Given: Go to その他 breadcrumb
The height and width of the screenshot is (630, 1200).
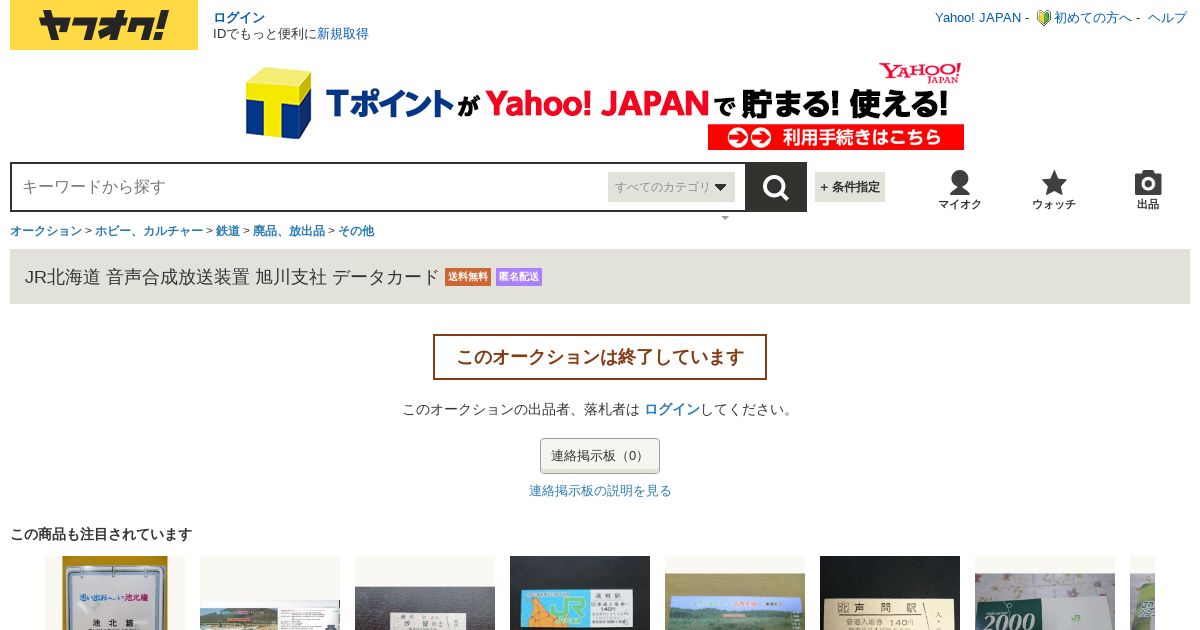Looking at the screenshot, I should pyautogui.click(x=356, y=231).
